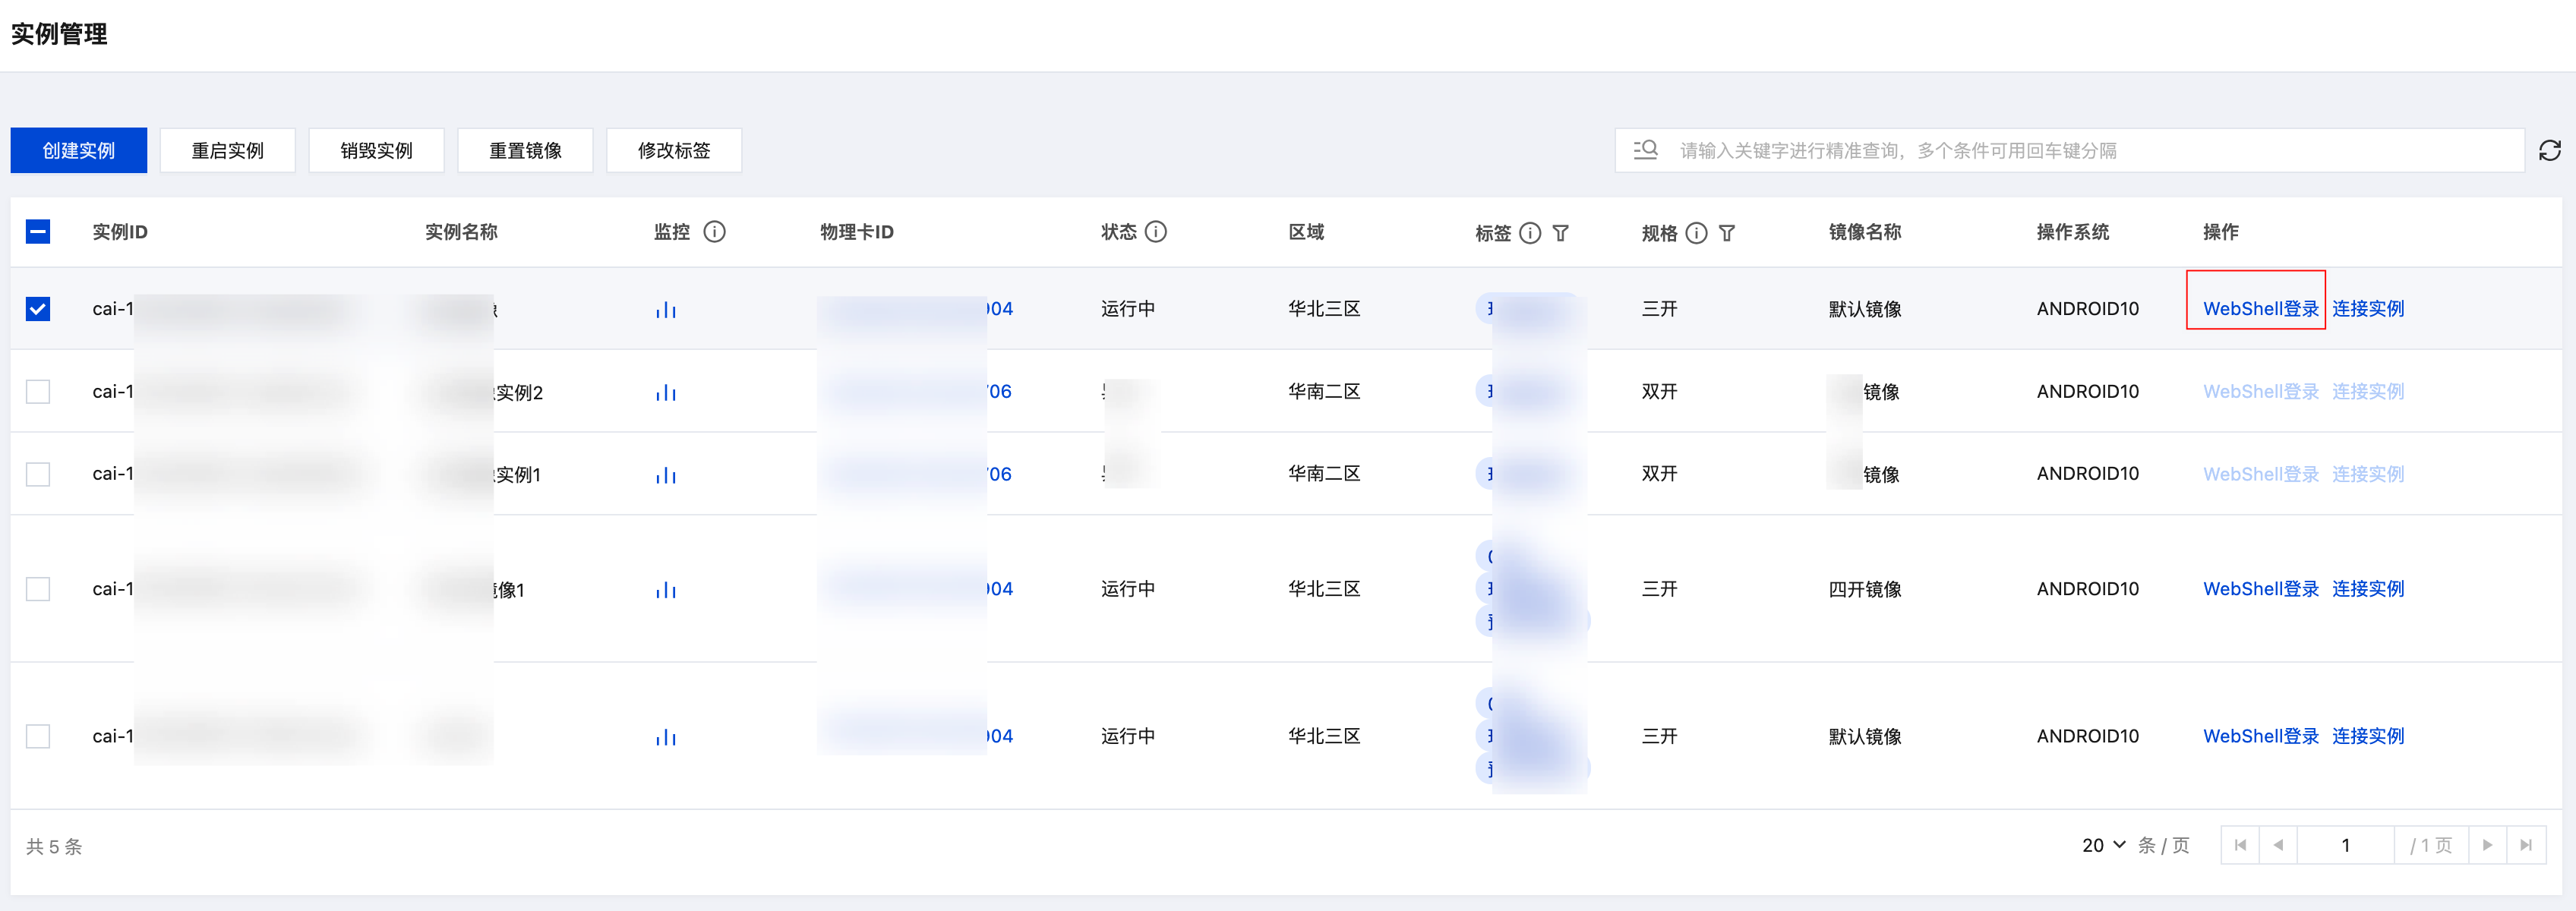Screen dimensions: 2576x911
Task: Click the 修改标签 button
Action: [x=674, y=150]
